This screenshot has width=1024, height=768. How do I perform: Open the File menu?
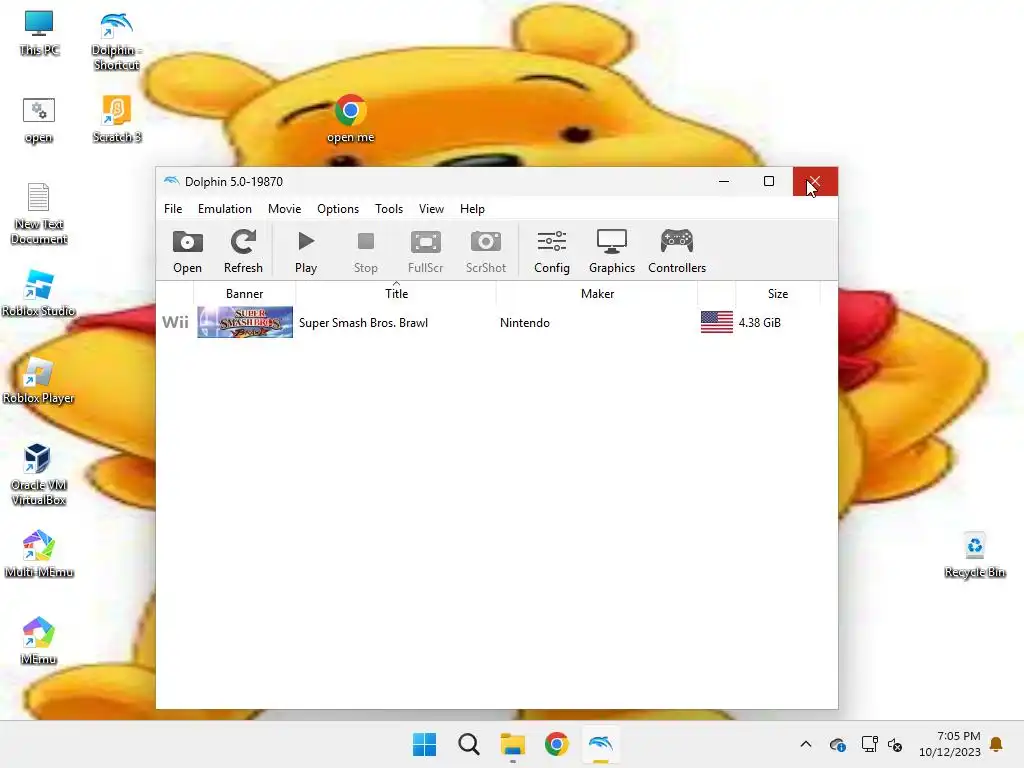[173, 209]
